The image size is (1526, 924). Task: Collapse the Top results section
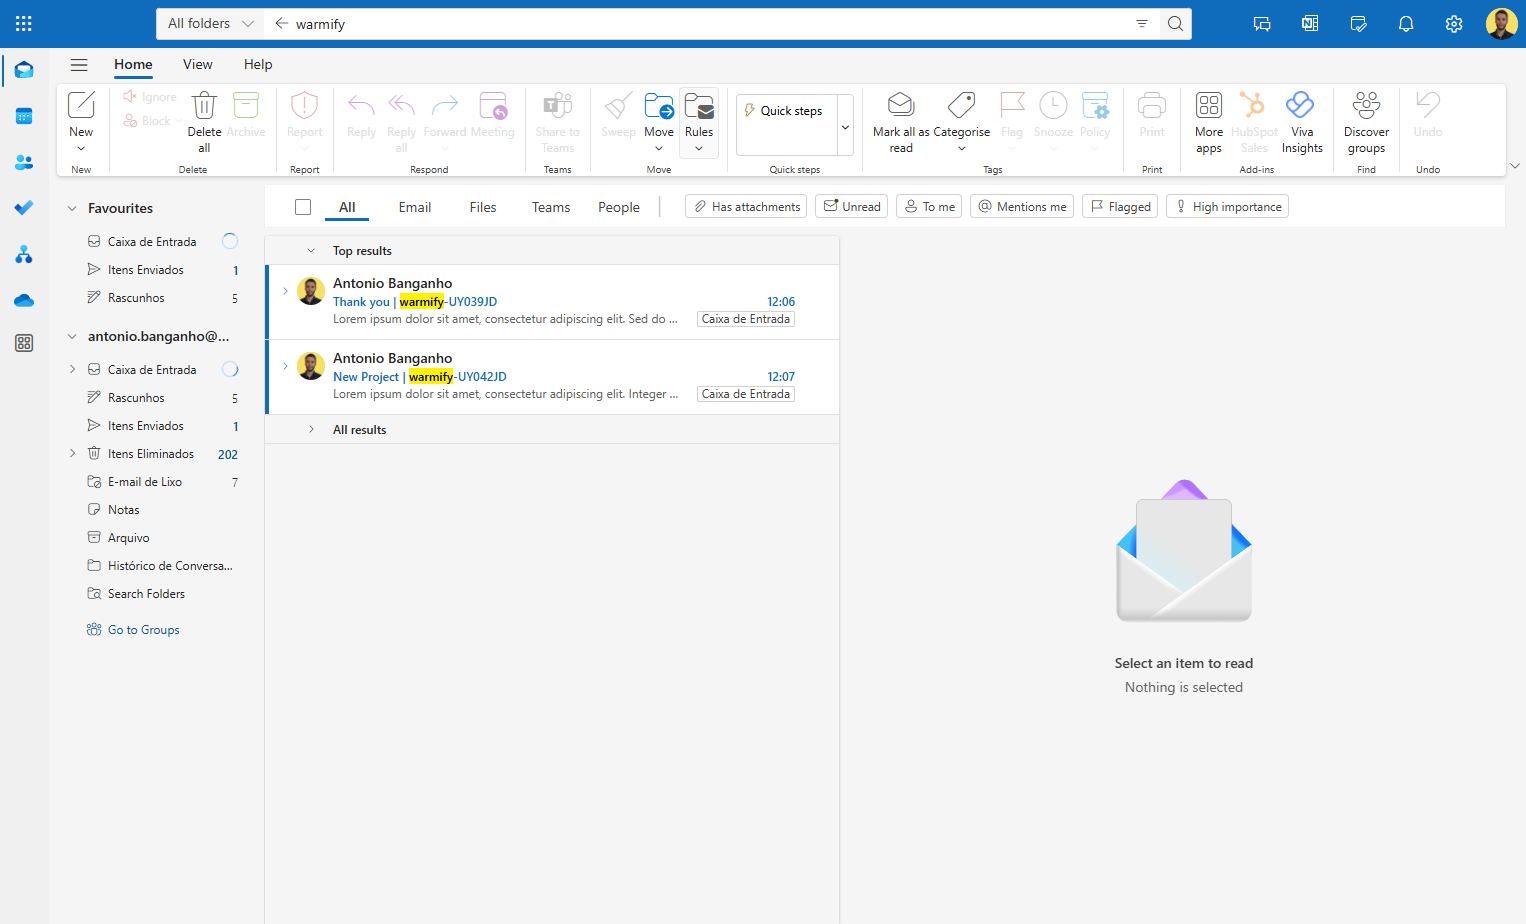coord(311,251)
